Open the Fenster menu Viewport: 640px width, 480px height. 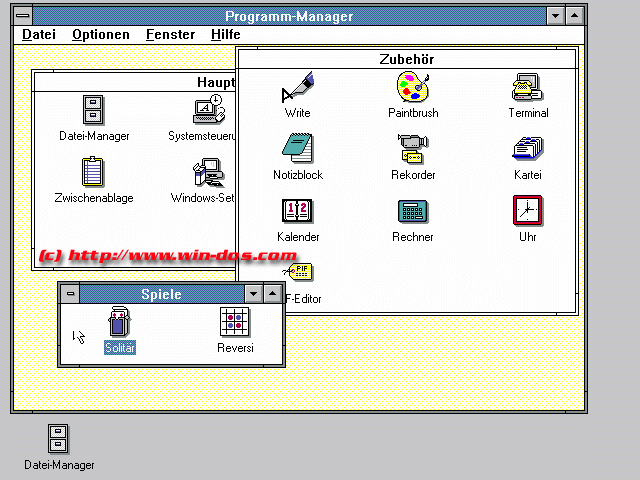point(170,34)
